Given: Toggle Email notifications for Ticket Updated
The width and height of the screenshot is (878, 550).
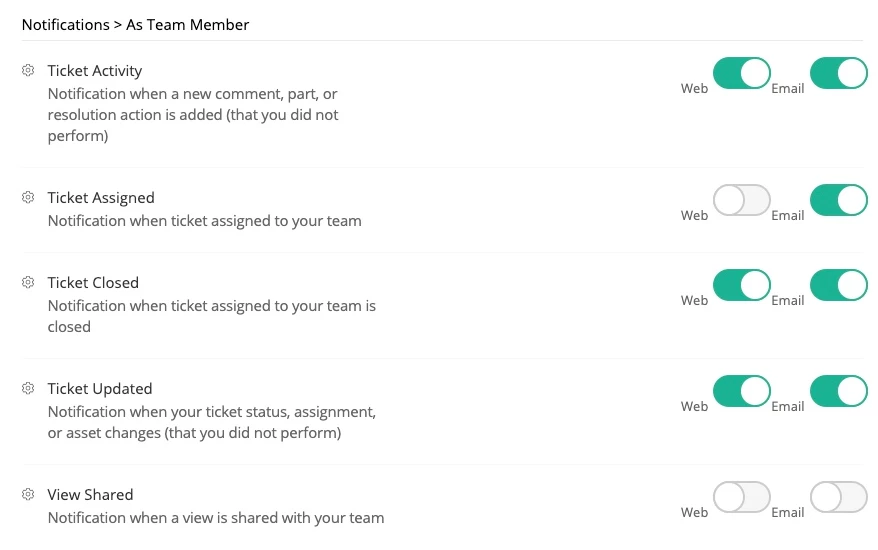Looking at the screenshot, I should click(x=838, y=391).
